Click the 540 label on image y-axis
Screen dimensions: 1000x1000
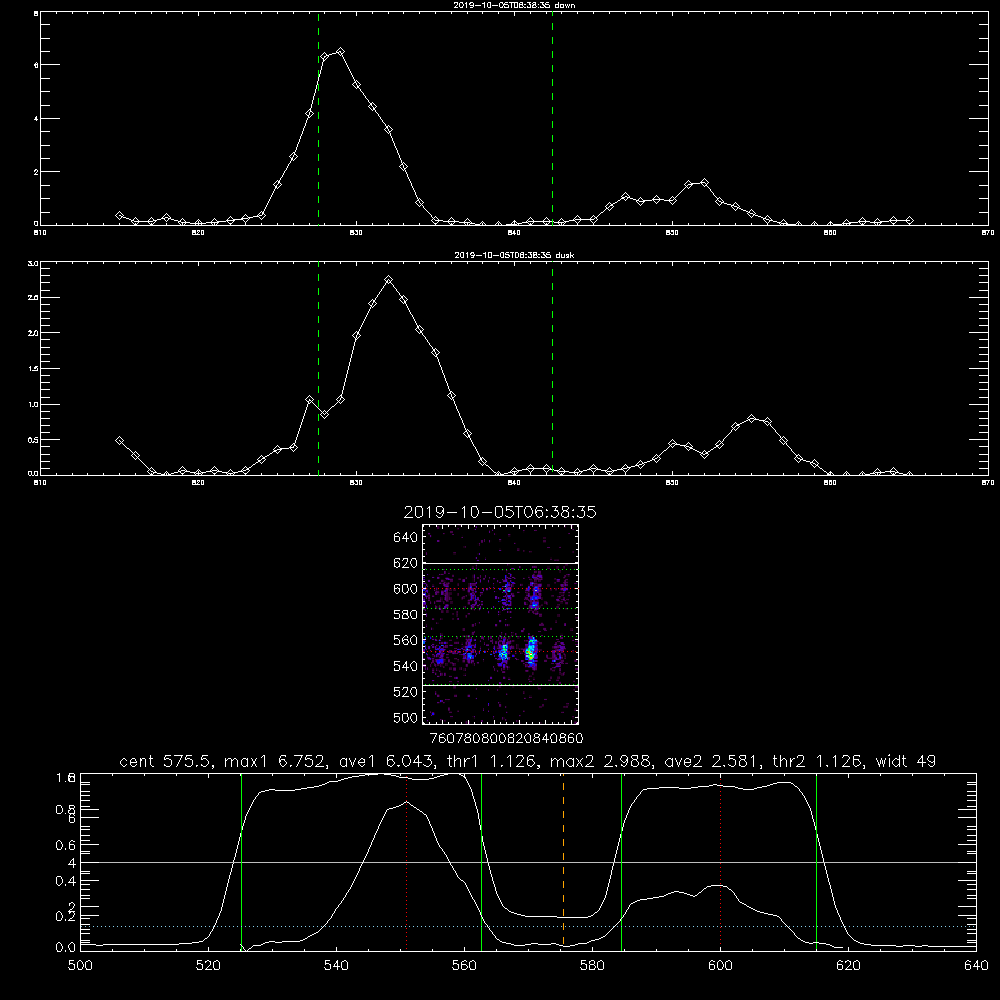(x=405, y=666)
